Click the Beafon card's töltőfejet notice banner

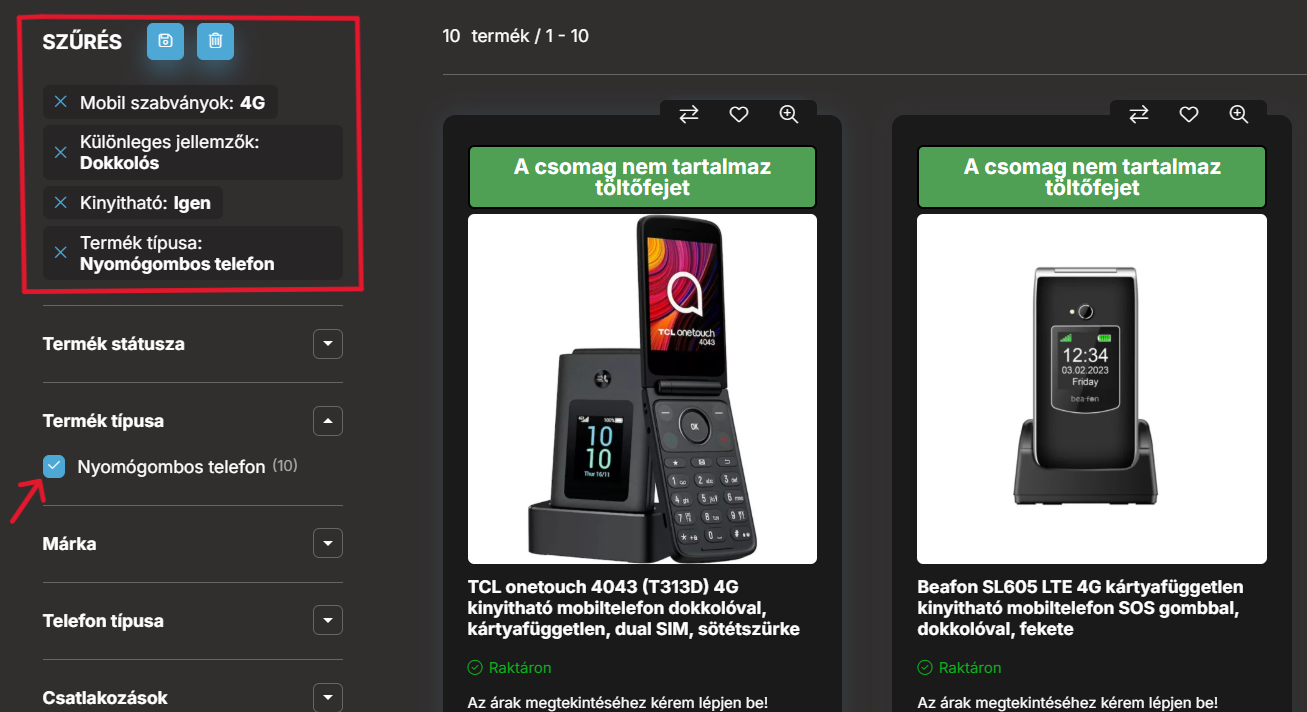pyautogui.click(x=1092, y=177)
